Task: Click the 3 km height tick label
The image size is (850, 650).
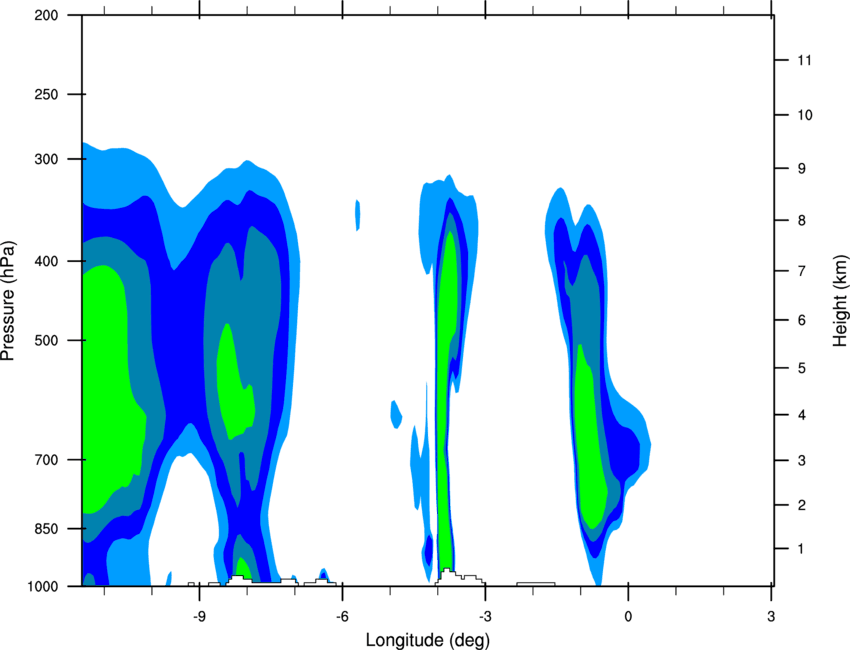Action: [x=802, y=461]
